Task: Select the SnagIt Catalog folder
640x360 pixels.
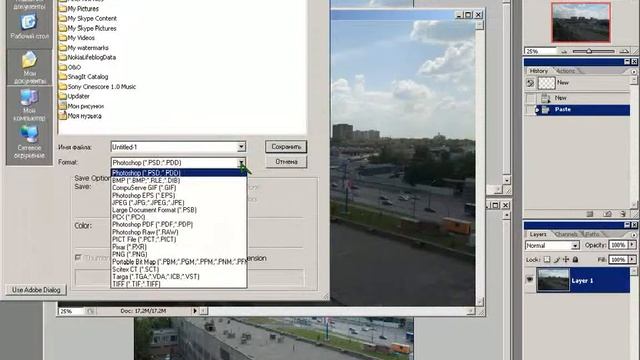Action: click(83, 76)
